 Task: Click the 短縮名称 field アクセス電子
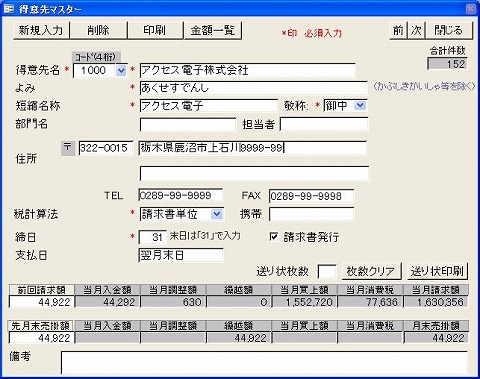coord(208,106)
